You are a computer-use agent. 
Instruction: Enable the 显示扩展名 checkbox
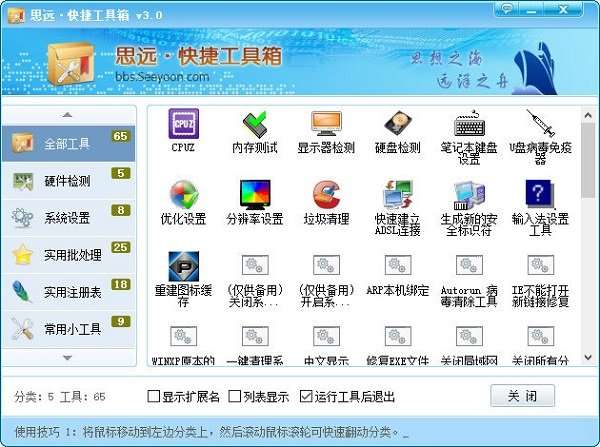point(153,396)
